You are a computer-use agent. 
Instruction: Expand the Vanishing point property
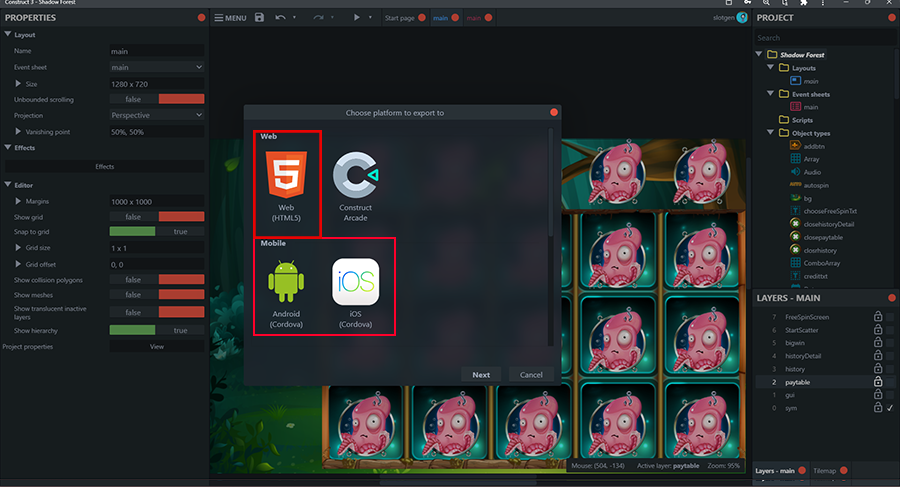pyautogui.click(x=18, y=131)
